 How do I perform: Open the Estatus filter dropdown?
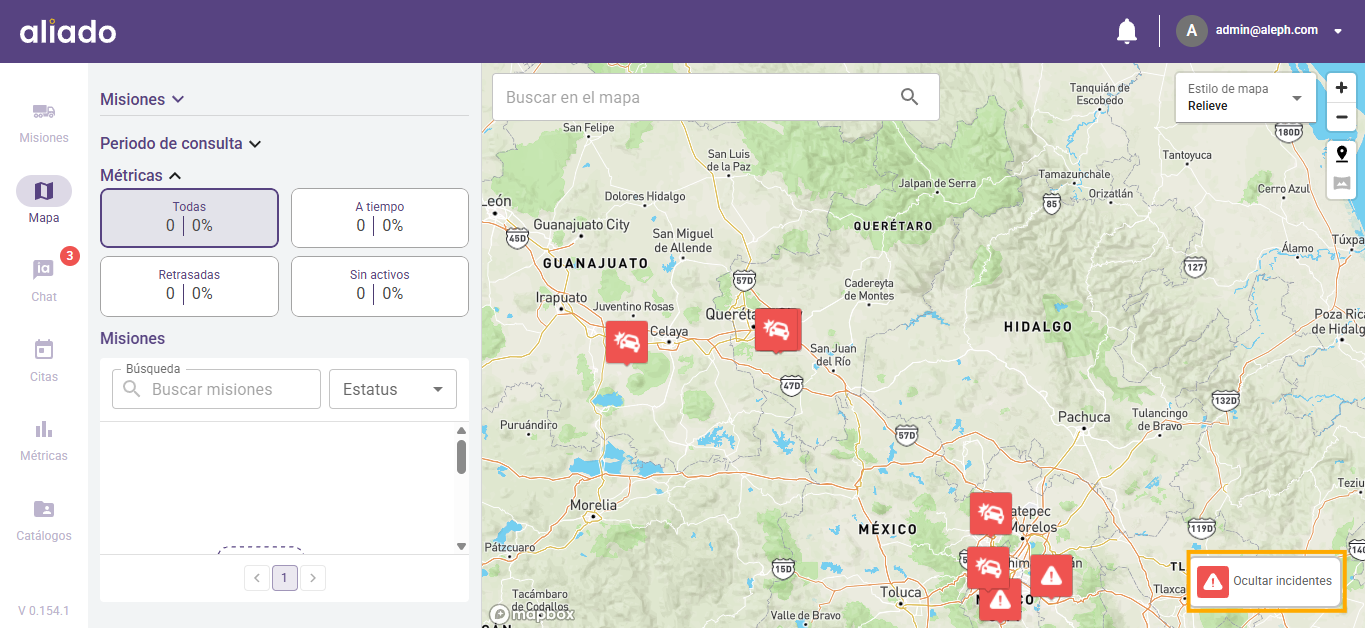click(x=392, y=389)
